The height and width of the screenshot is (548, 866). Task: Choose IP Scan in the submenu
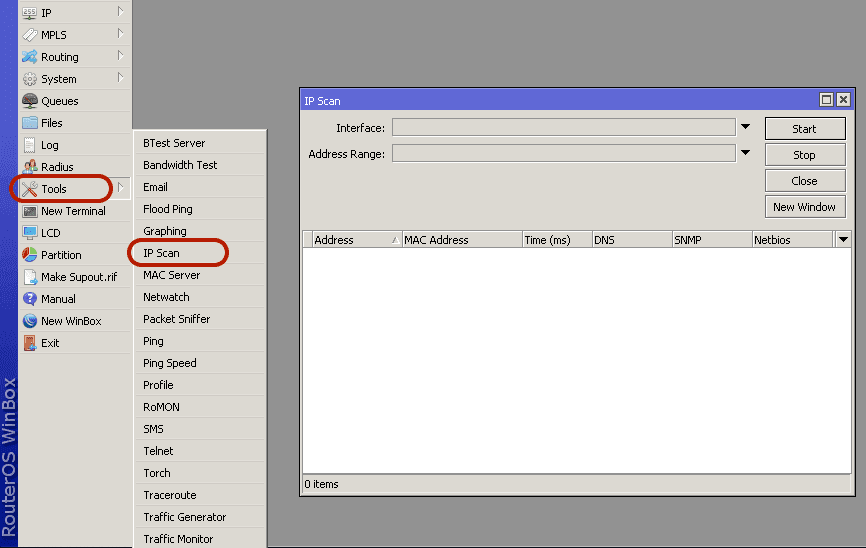click(200, 253)
